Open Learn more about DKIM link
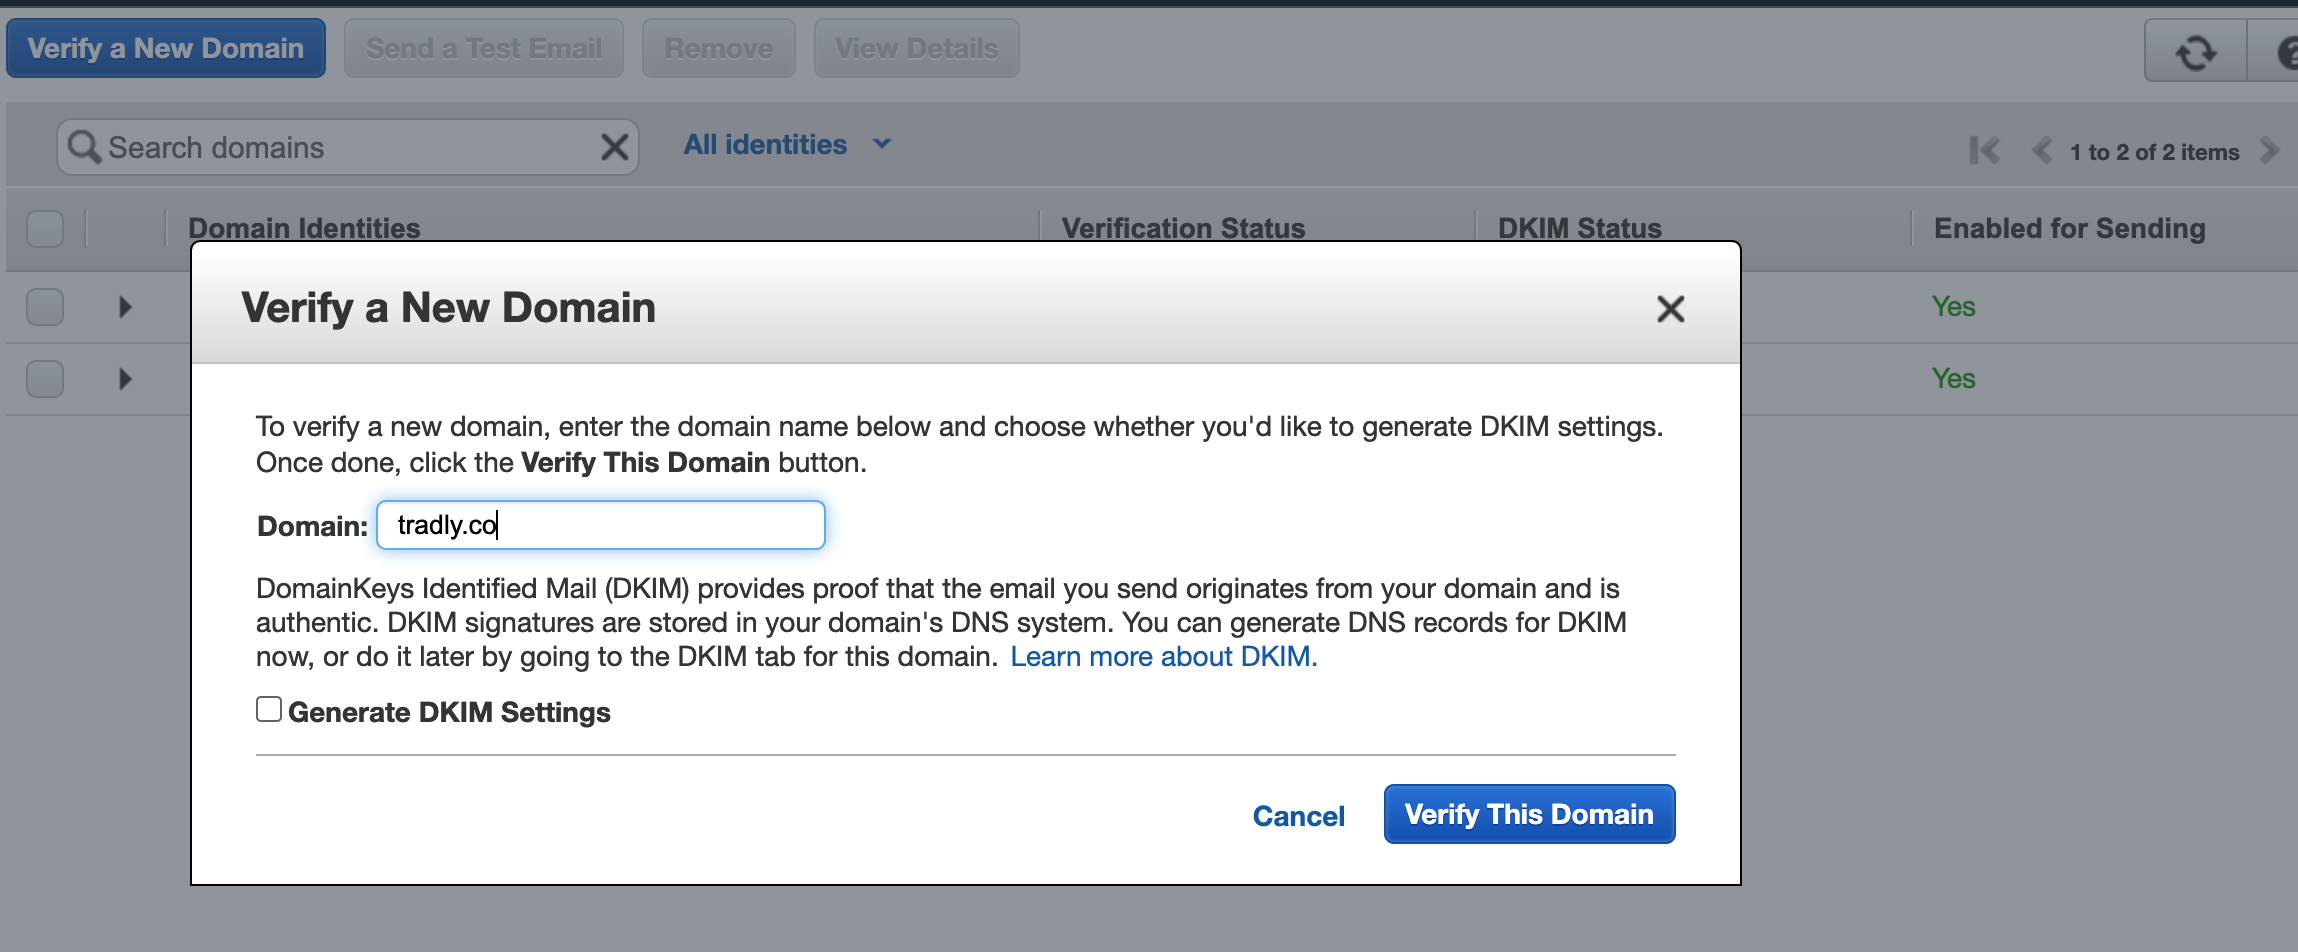This screenshot has height=952, width=2298. [1163, 657]
